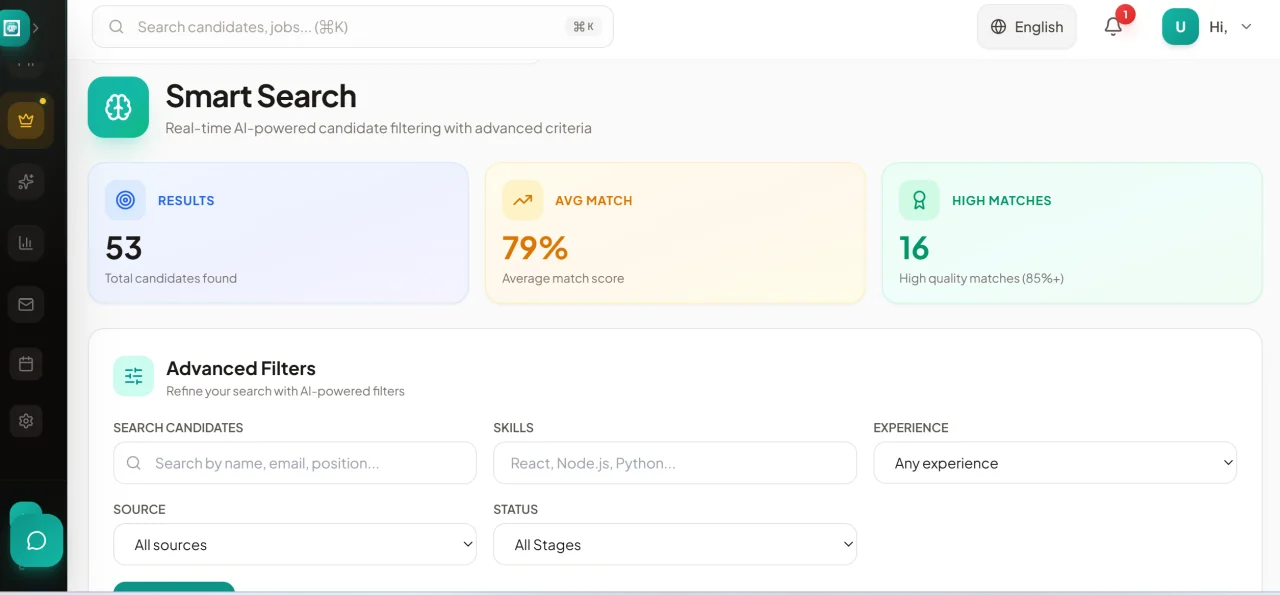Click the Advanced Filters sliders icon
Screen dimensions: 1280x595
coord(133,376)
